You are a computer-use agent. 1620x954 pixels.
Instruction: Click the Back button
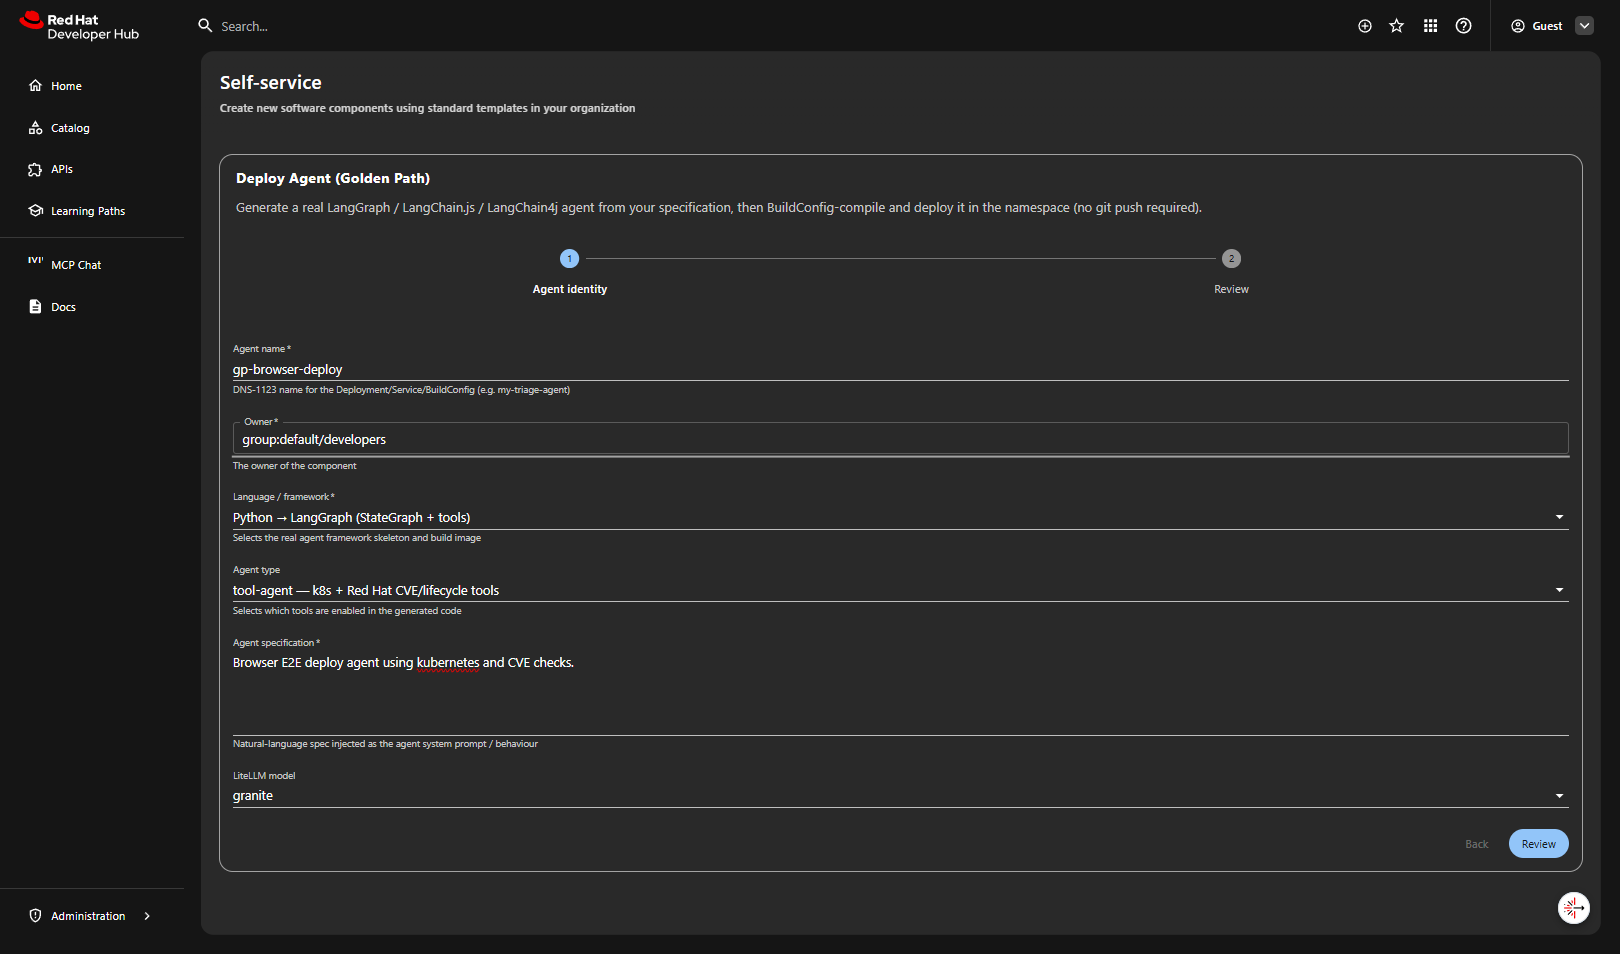[1476, 844]
